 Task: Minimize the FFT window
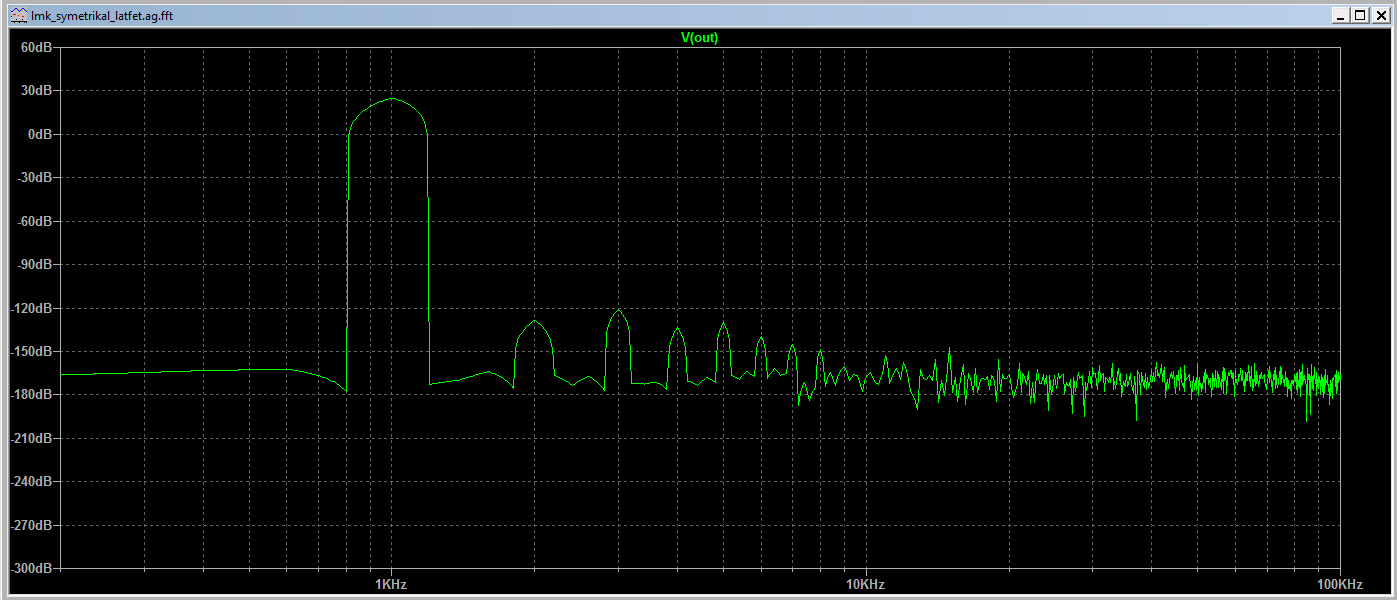coord(1340,15)
